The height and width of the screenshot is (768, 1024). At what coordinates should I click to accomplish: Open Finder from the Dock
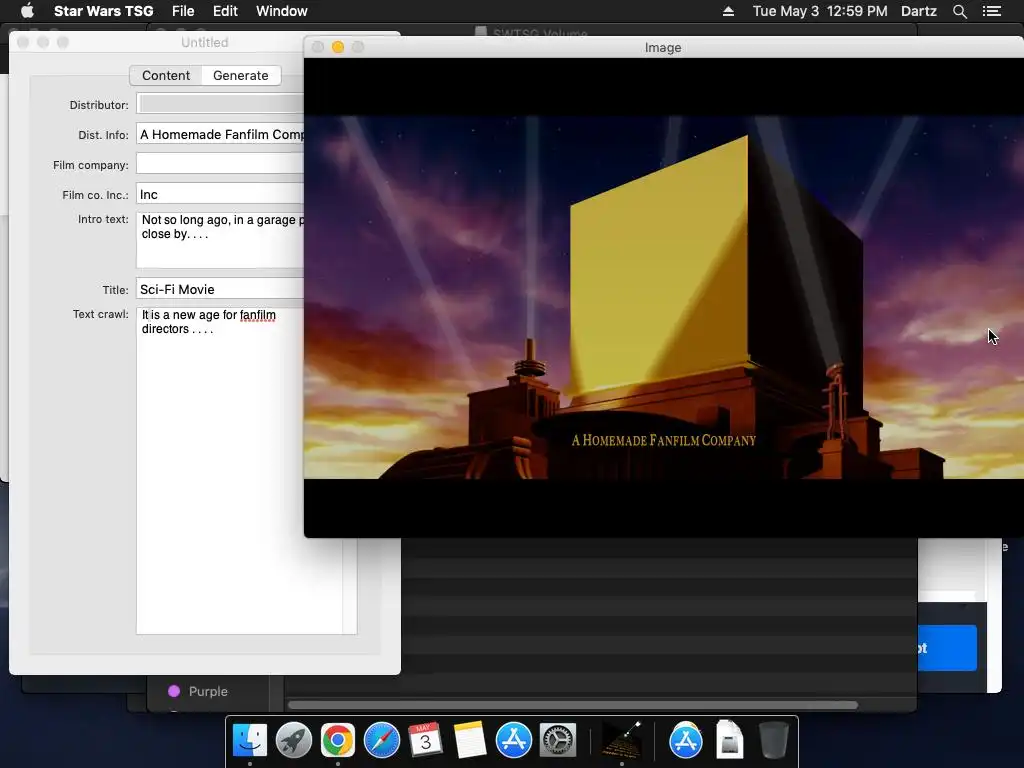point(249,741)
